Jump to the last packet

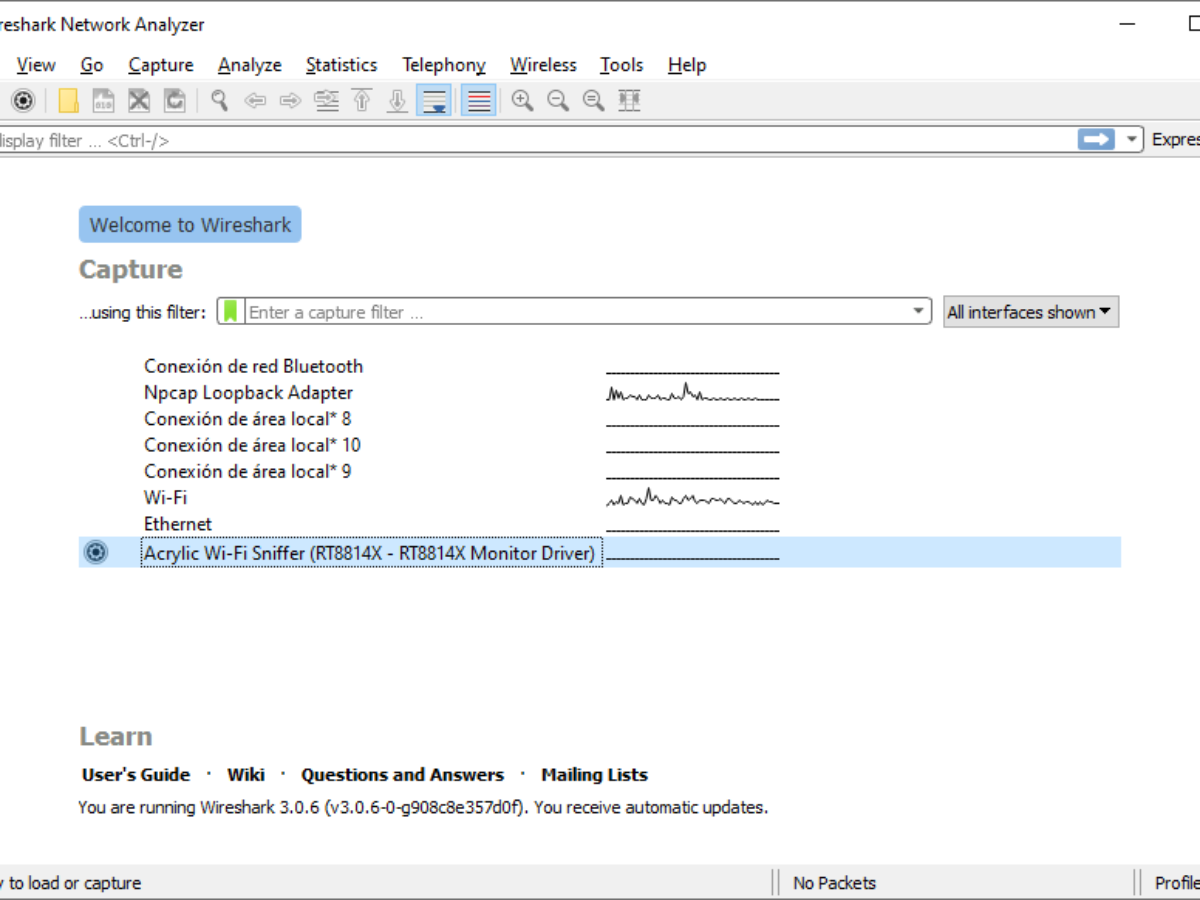pyautogui.click(x=398, y=100)
